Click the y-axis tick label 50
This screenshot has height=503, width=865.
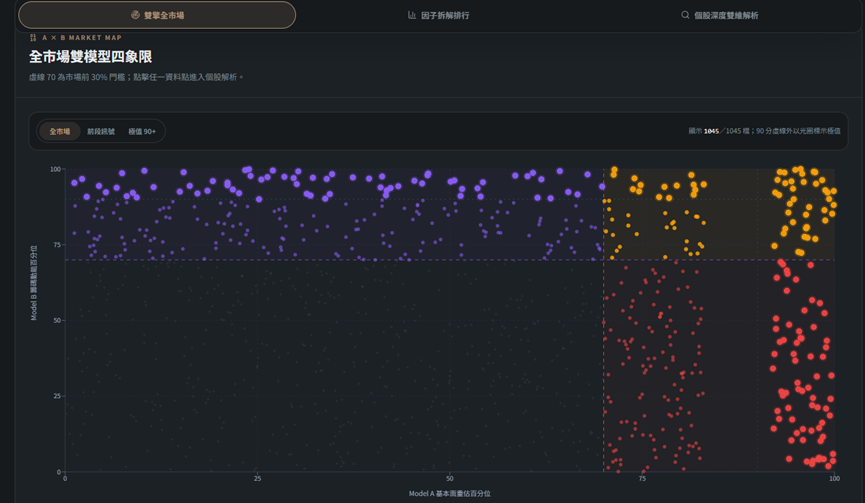57,320
